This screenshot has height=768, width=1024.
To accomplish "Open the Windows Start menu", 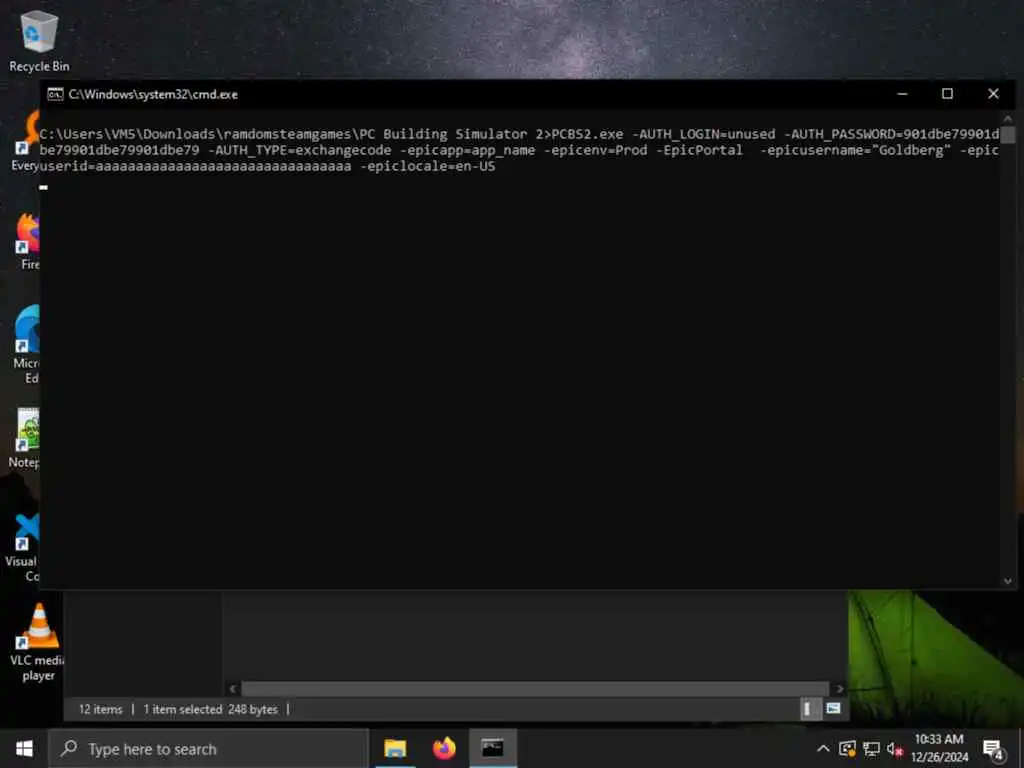I will tap(24, 748).
